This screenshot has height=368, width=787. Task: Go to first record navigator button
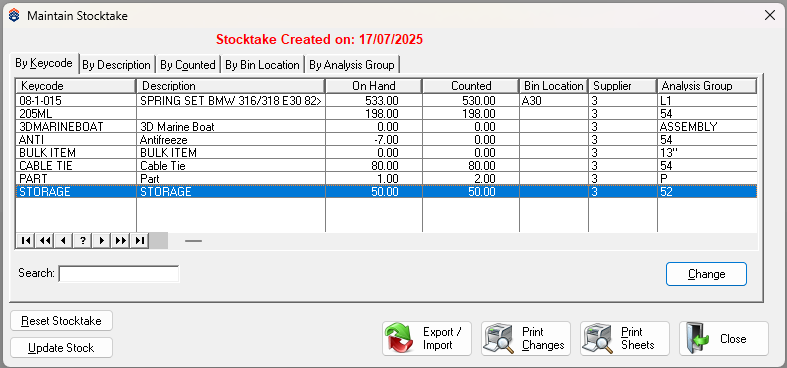click(x=26, y=240)
